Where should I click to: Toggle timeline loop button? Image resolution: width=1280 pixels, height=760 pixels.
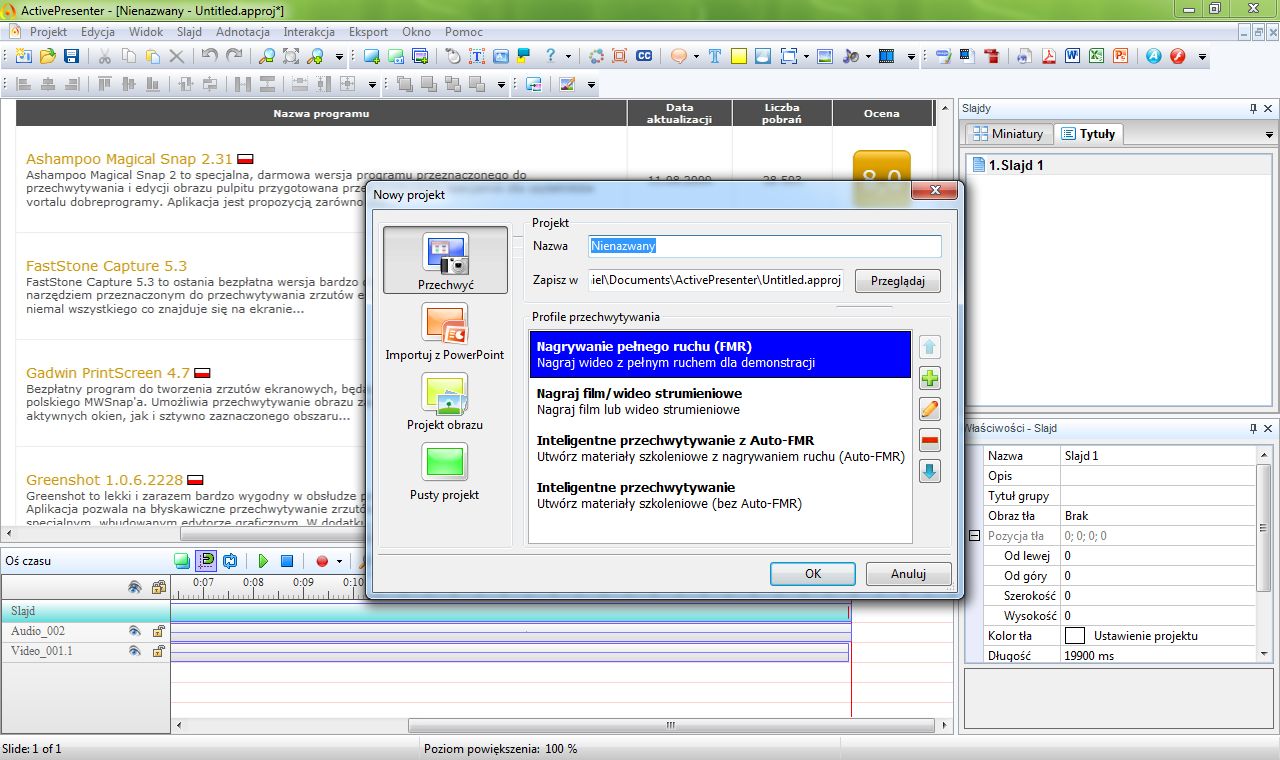[230, 562]
